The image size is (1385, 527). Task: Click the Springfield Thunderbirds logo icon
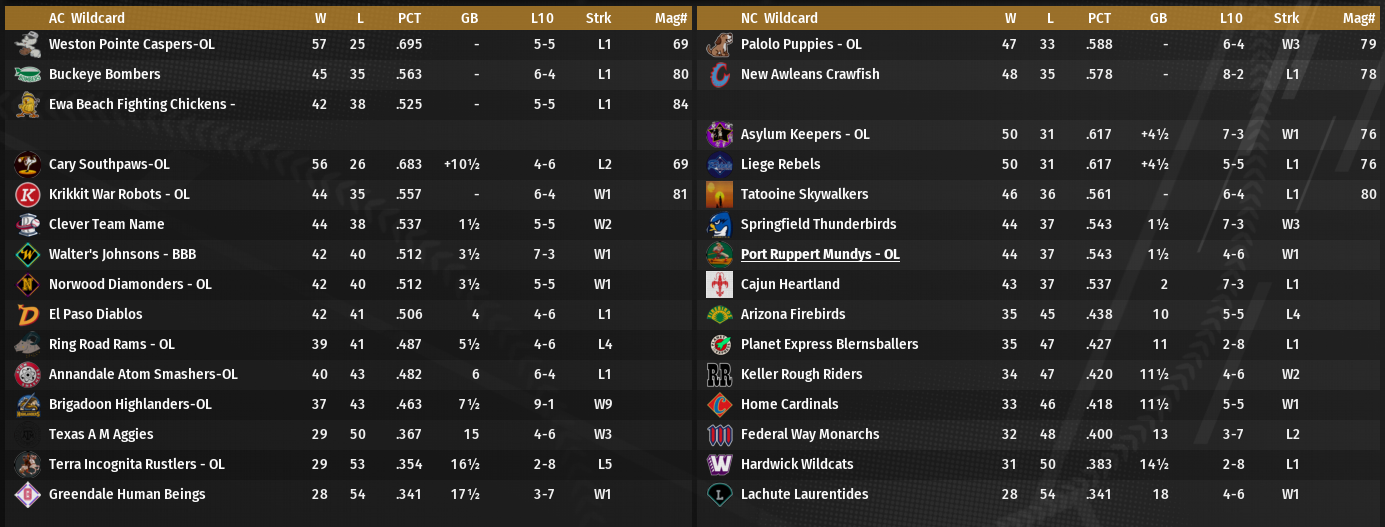tap(719, 224)
